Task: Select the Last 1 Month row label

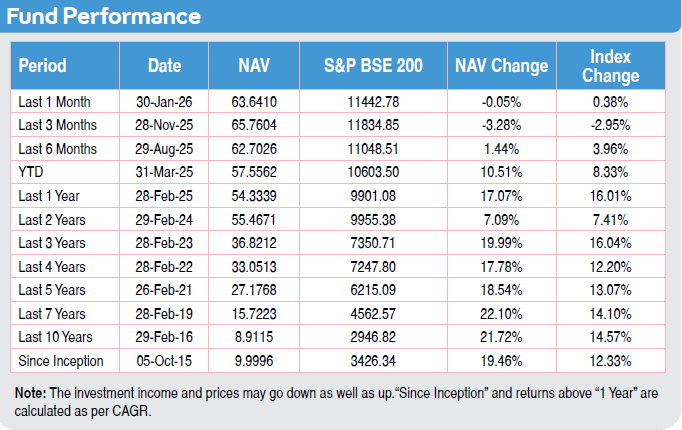Action: tap(57, 102)
